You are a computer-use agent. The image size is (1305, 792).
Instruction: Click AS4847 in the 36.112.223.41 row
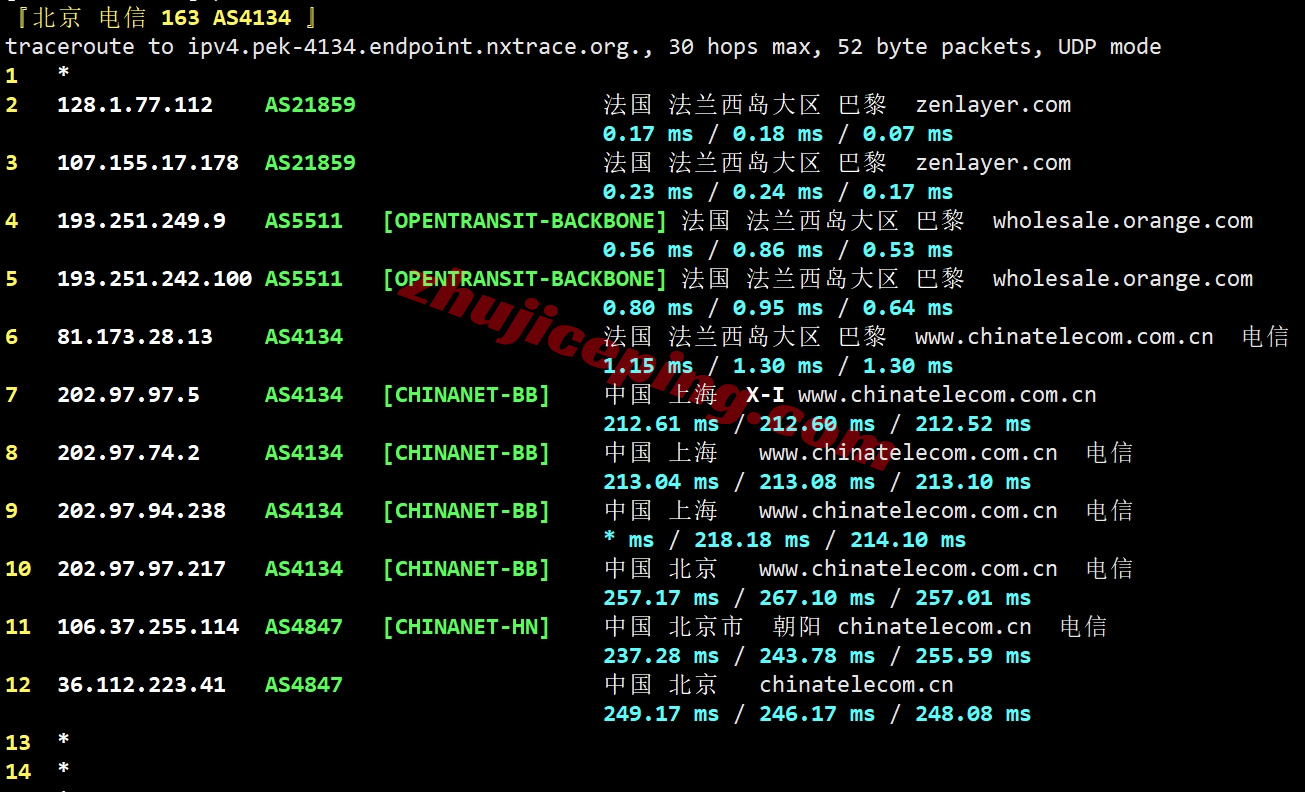click(x=304, y=685)
